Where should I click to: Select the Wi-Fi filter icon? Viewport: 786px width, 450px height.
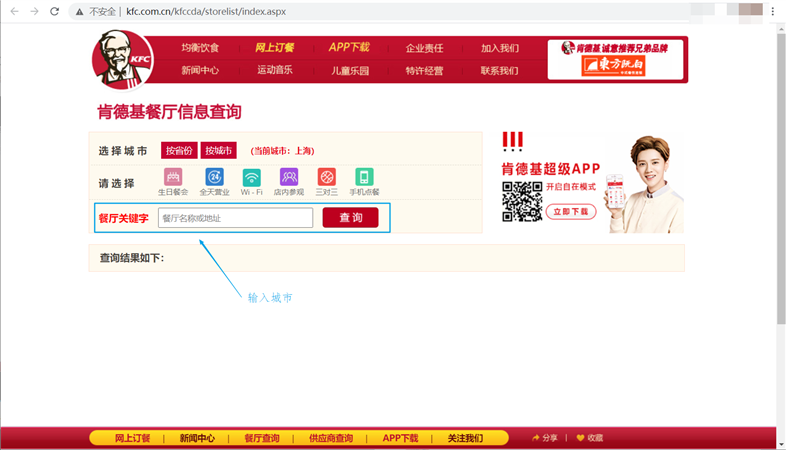(252, 177)
